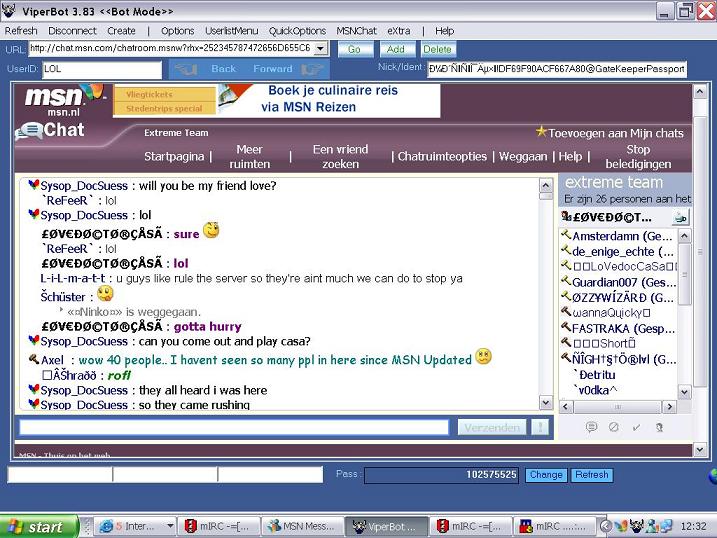The image size is (717, 538).
Task: Click the exclamation button beside Verzenden
Action: (x=540, y=428)
